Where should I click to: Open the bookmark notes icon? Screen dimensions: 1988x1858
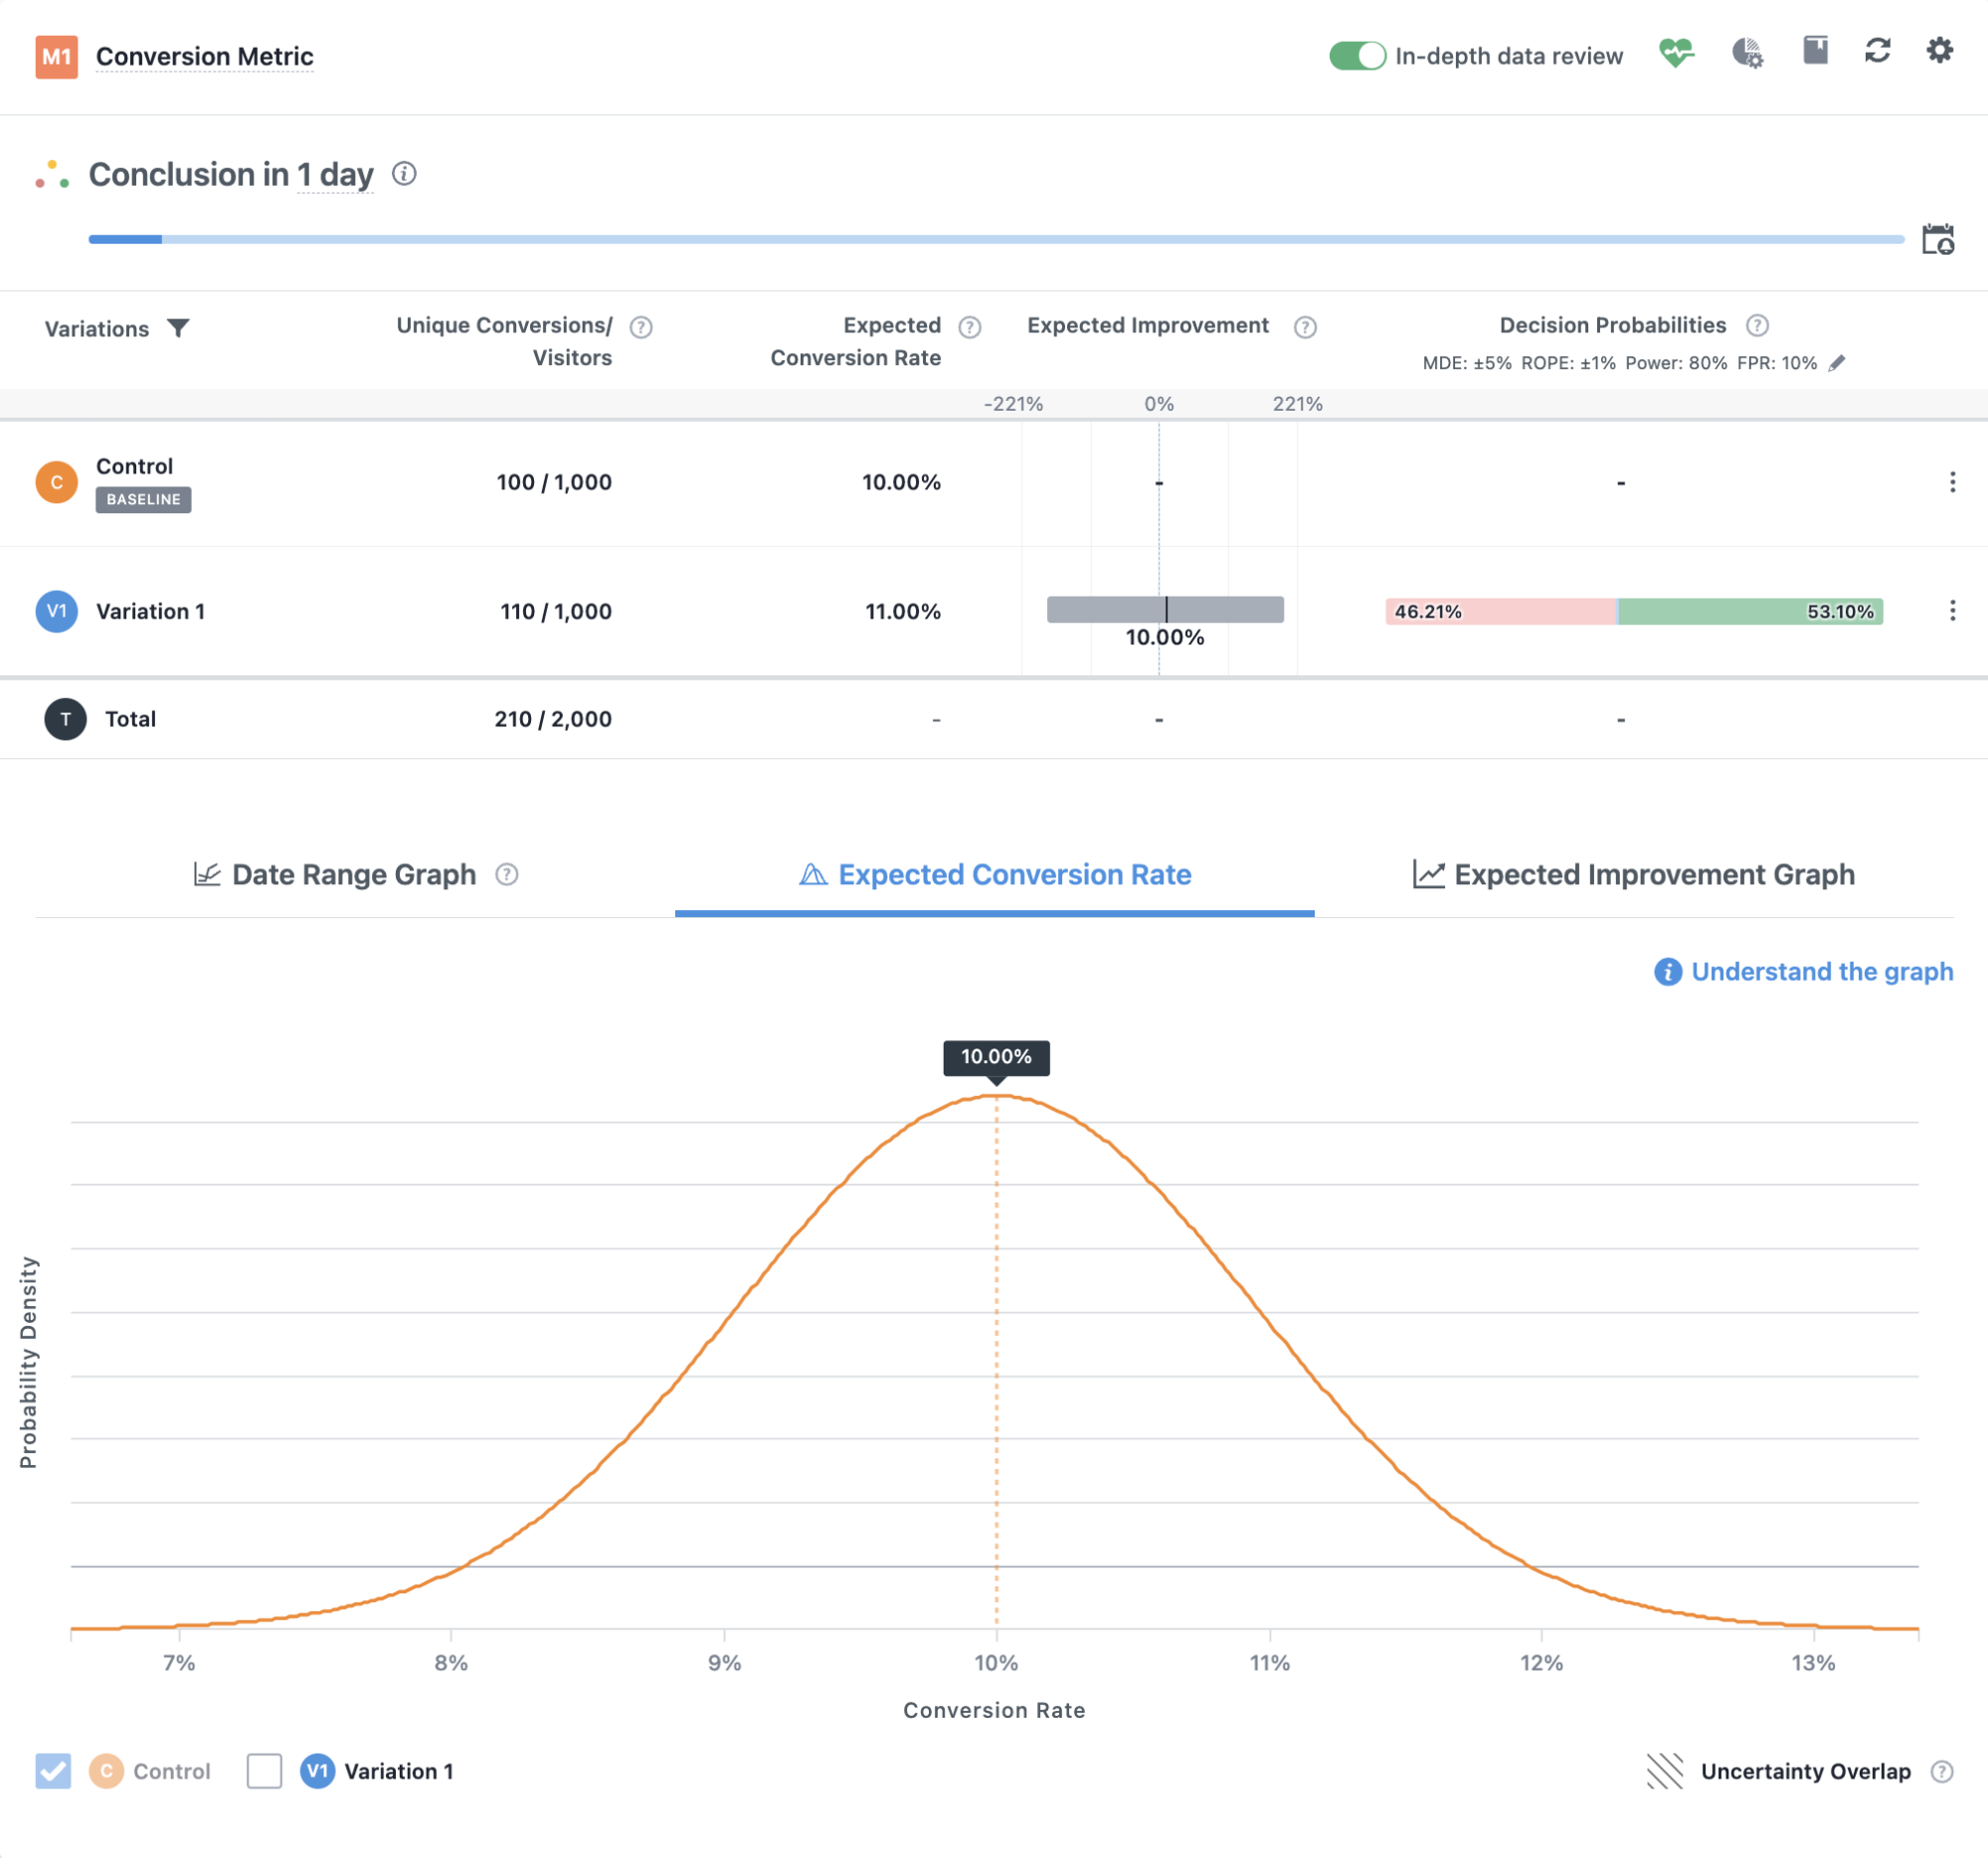1815,50
